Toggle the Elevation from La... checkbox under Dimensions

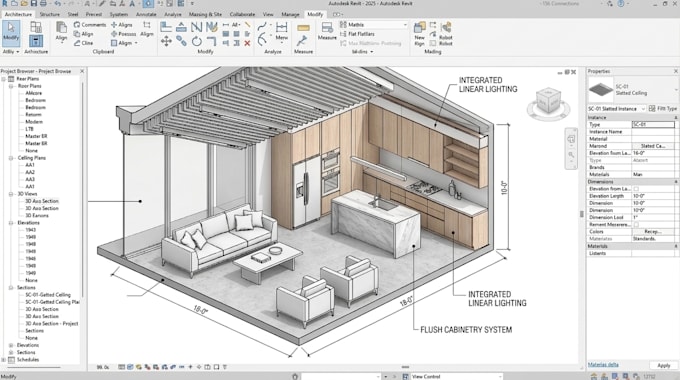point(636,189)
